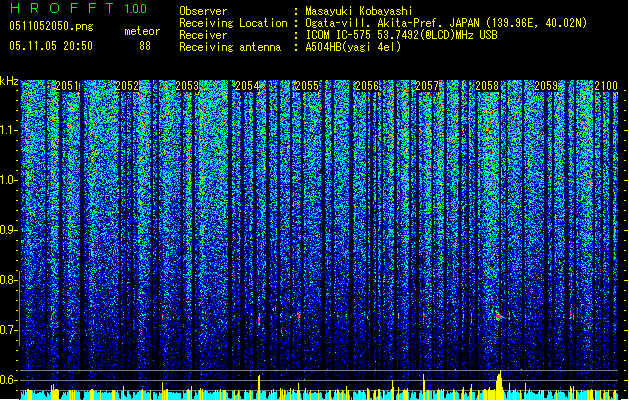The image size is (629, 400).
Task: Click the yellow power spike near 2054
Action: (x=259, y=387)
